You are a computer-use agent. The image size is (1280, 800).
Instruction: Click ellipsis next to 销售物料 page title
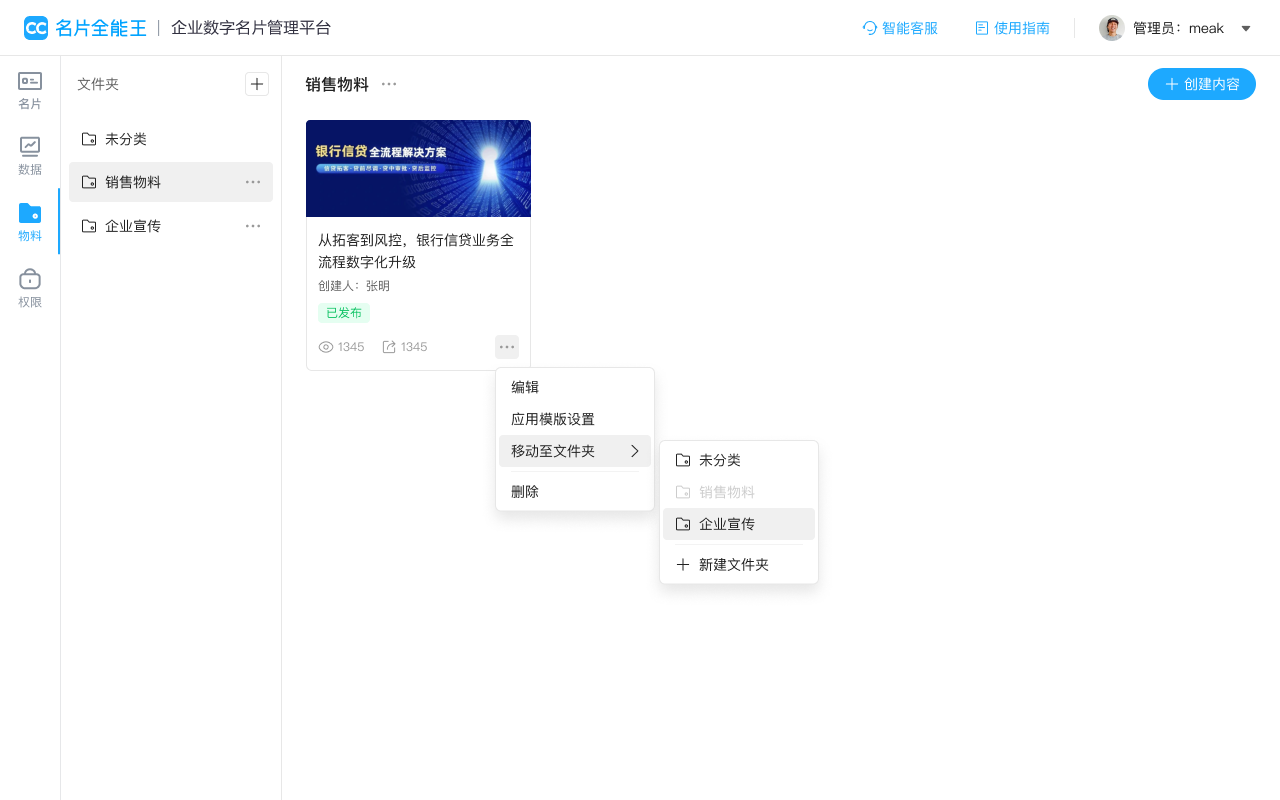point(389,84)
